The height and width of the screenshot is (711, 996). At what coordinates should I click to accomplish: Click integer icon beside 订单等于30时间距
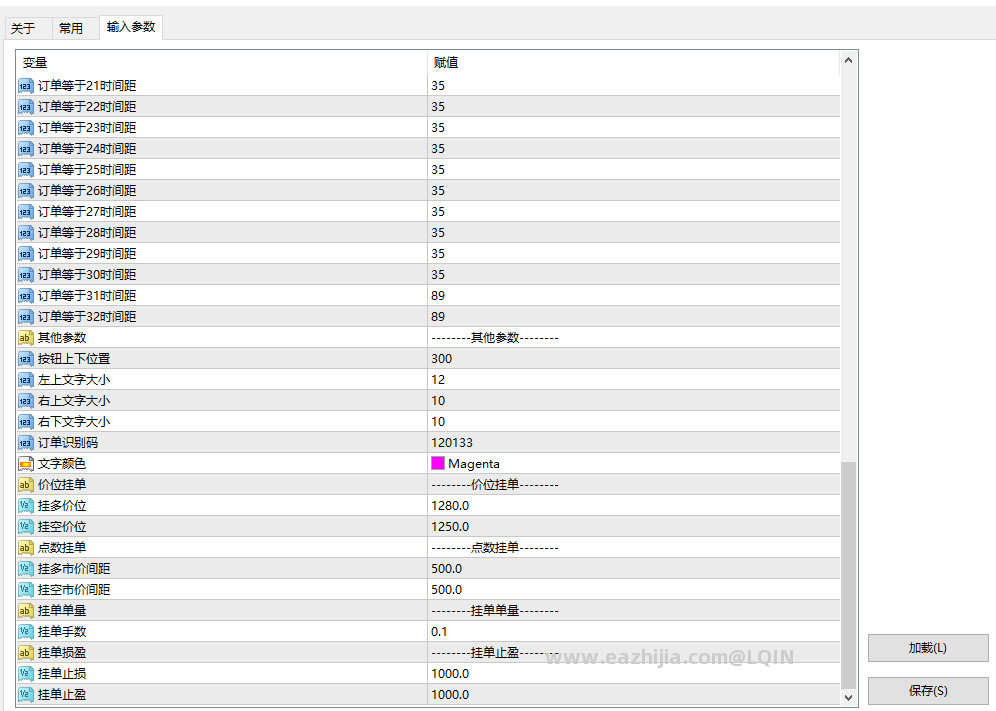(25, 274)
